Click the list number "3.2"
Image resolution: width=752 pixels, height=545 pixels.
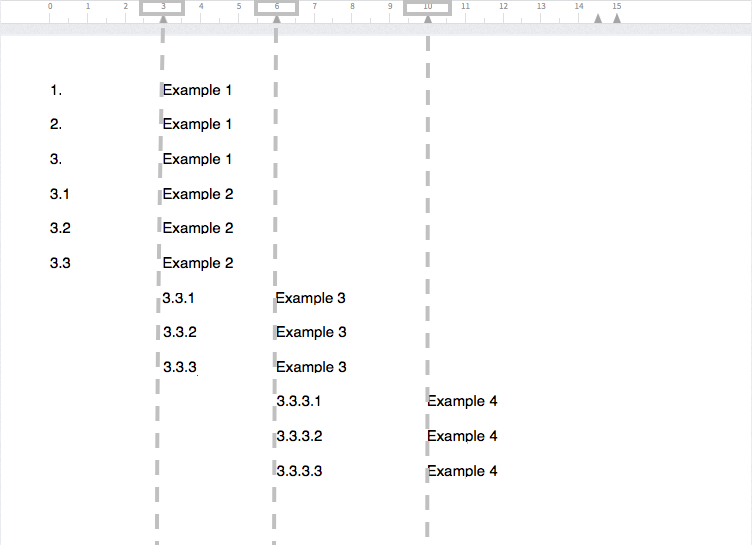[x=60, y=228]
